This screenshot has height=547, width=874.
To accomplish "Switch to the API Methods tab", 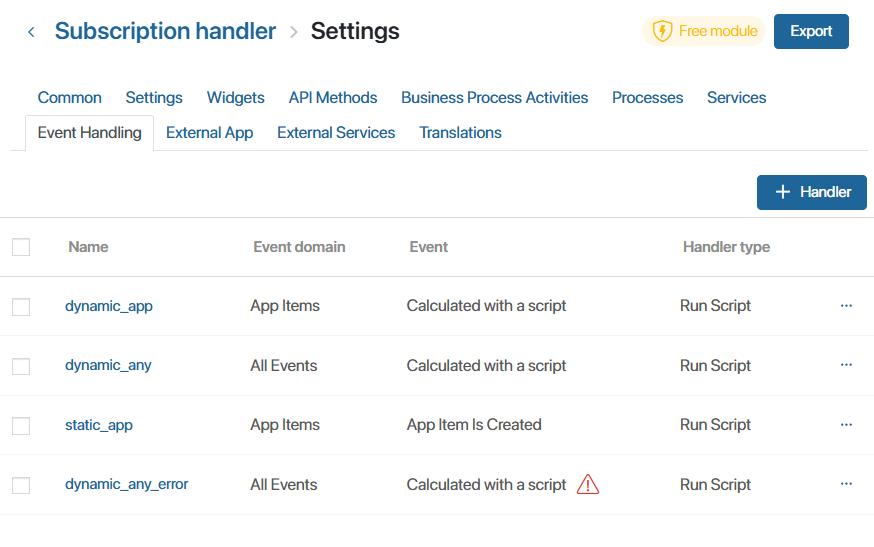I will [x=333, y=98].
